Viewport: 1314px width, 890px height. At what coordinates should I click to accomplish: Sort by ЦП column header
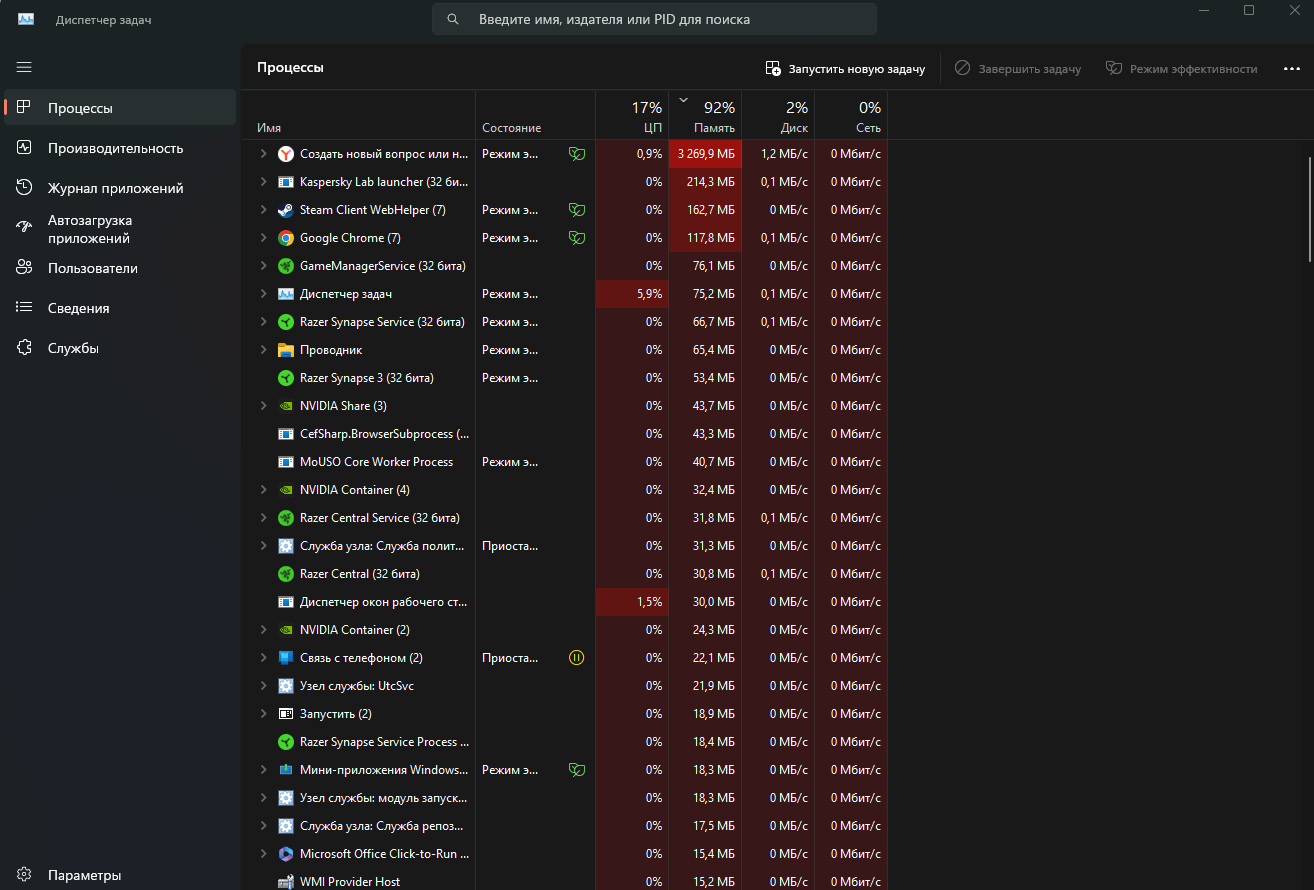click(x=632, y=116)
